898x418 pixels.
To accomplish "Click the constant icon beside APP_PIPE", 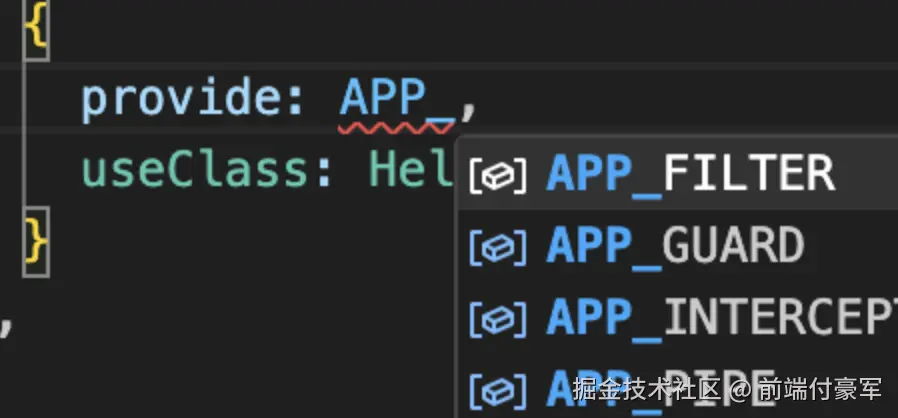I will [498, 390].
